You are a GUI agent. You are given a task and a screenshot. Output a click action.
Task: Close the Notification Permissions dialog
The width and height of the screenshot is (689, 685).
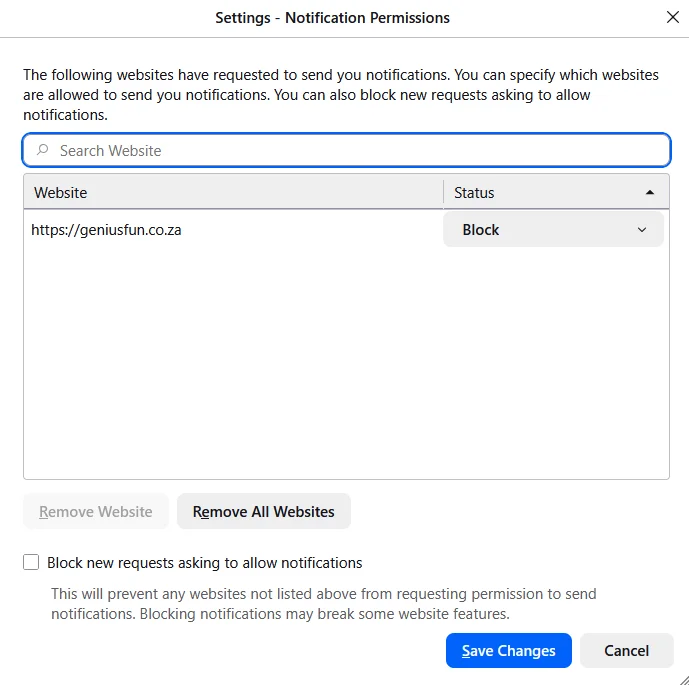pos(672,17)
